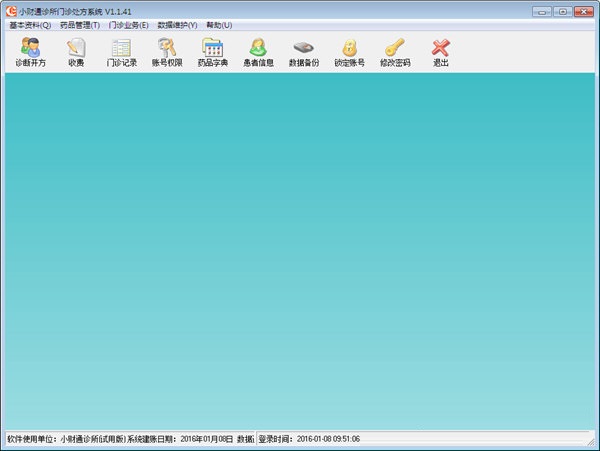
Task: Minimize the application window
Action: click(x=542, y=12)
